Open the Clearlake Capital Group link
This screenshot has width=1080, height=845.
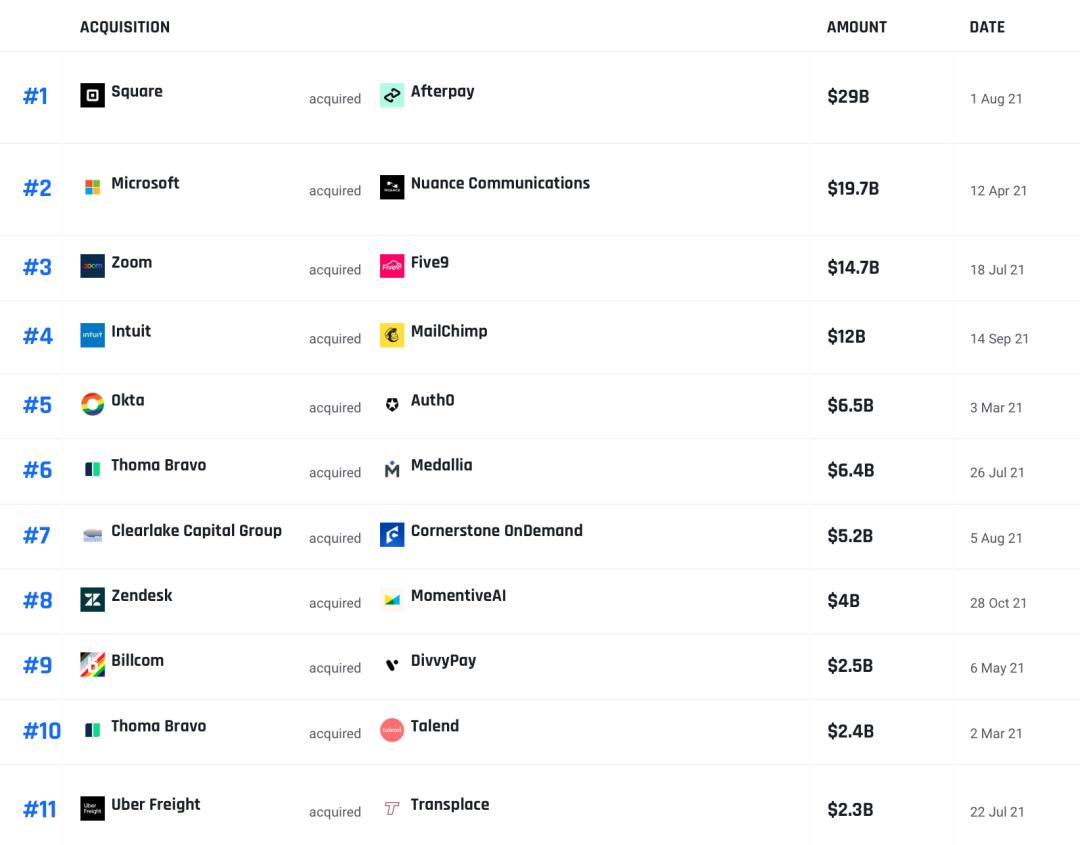point(196,531)
